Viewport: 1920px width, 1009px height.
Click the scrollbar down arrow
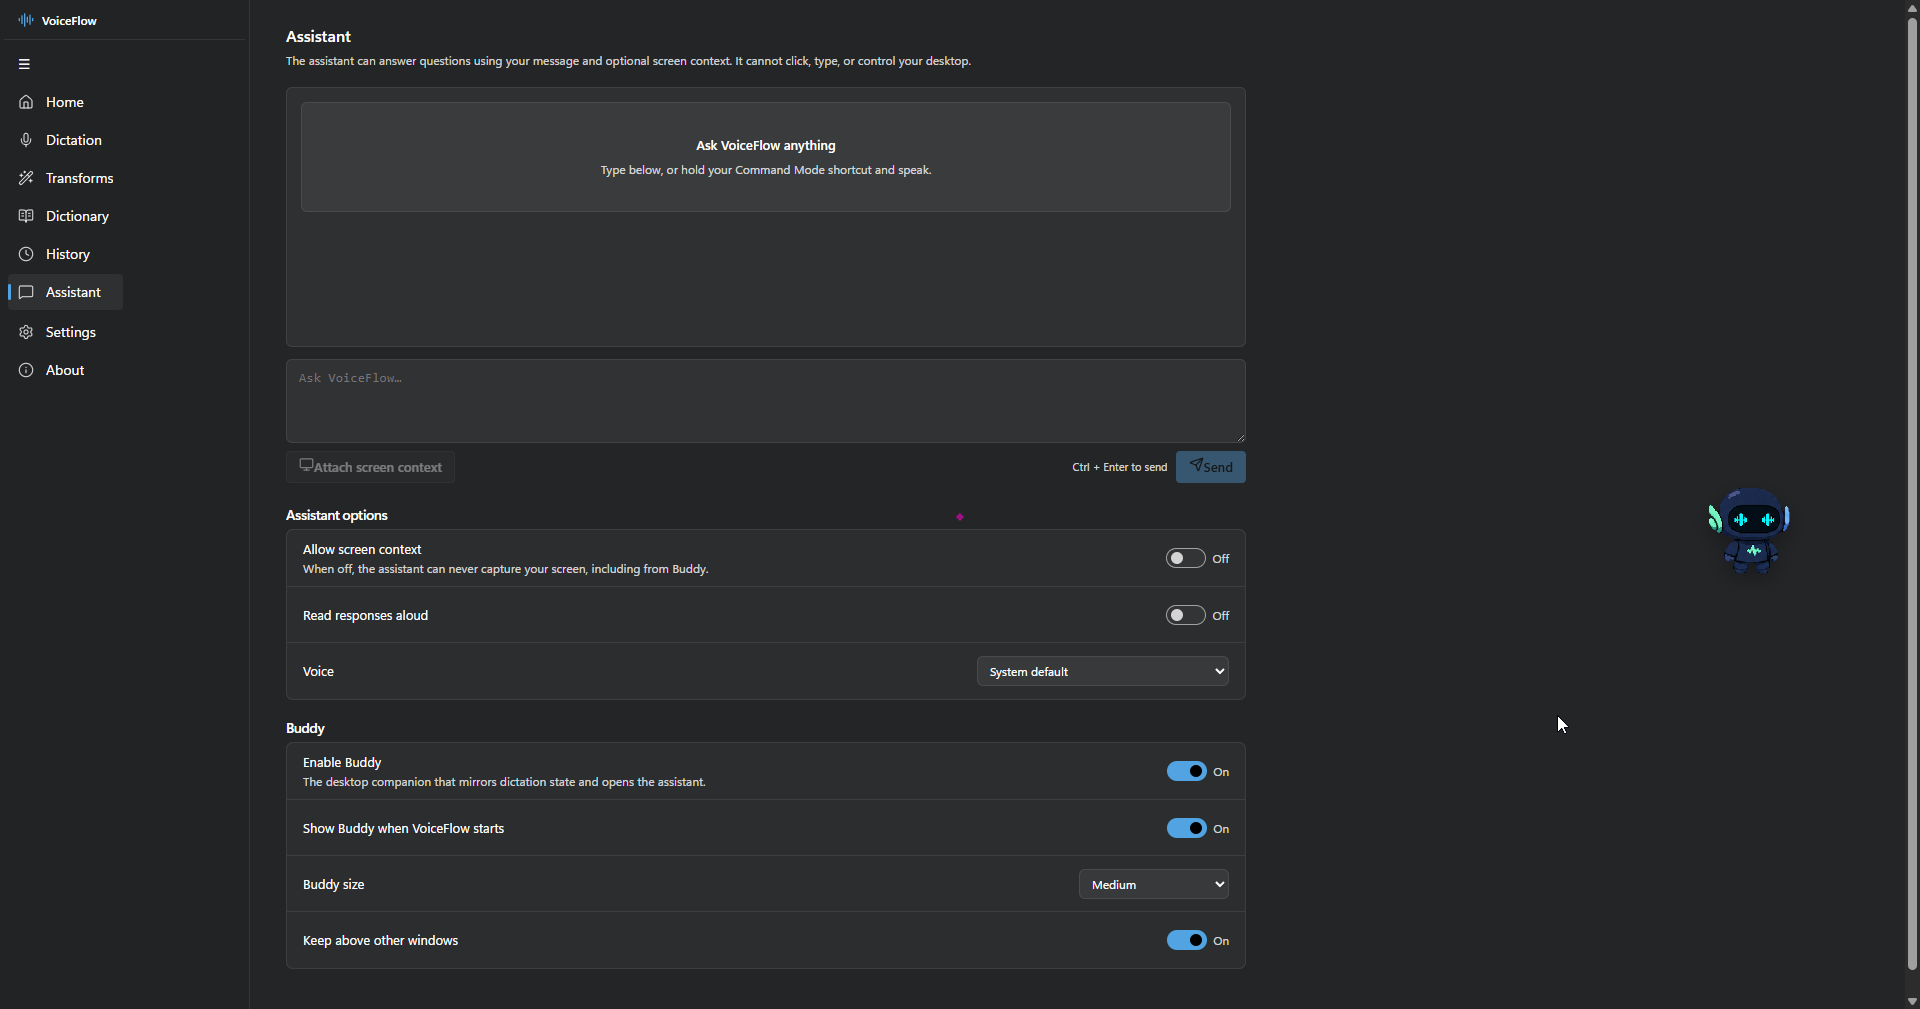[1912, 1001]
